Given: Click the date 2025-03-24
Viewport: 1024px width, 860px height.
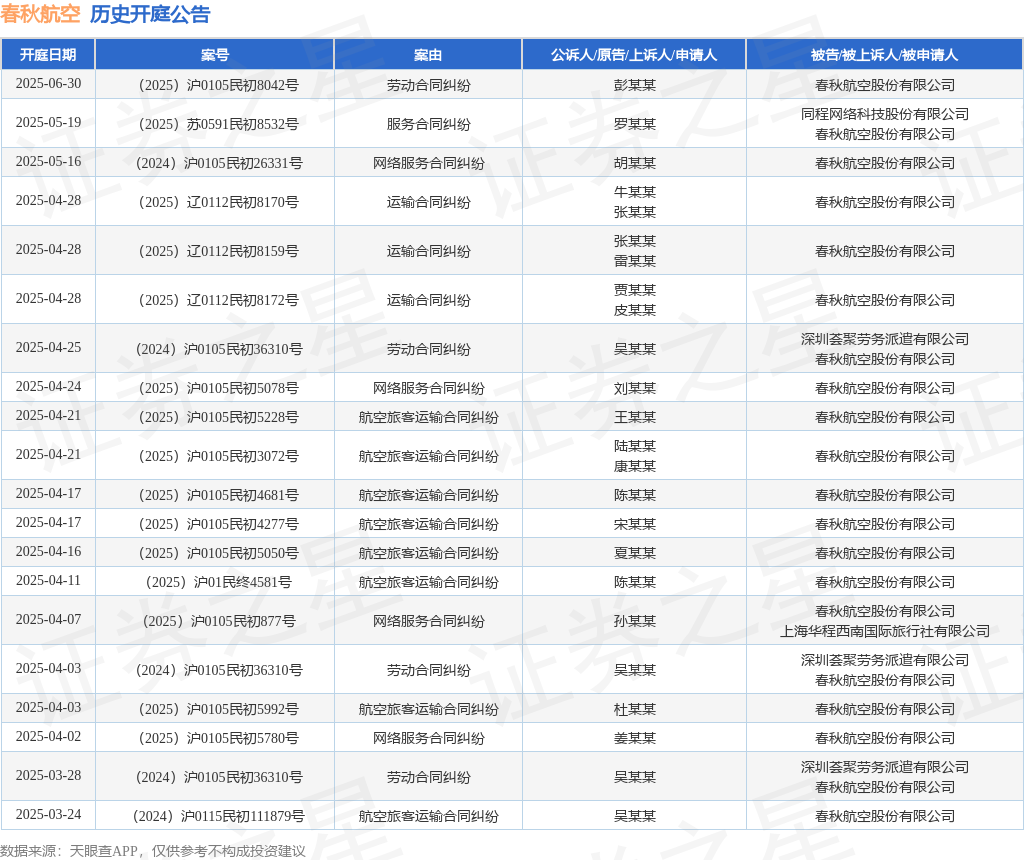Looking at the screenshot, I should pyautogui.click(x=48, y=814).
